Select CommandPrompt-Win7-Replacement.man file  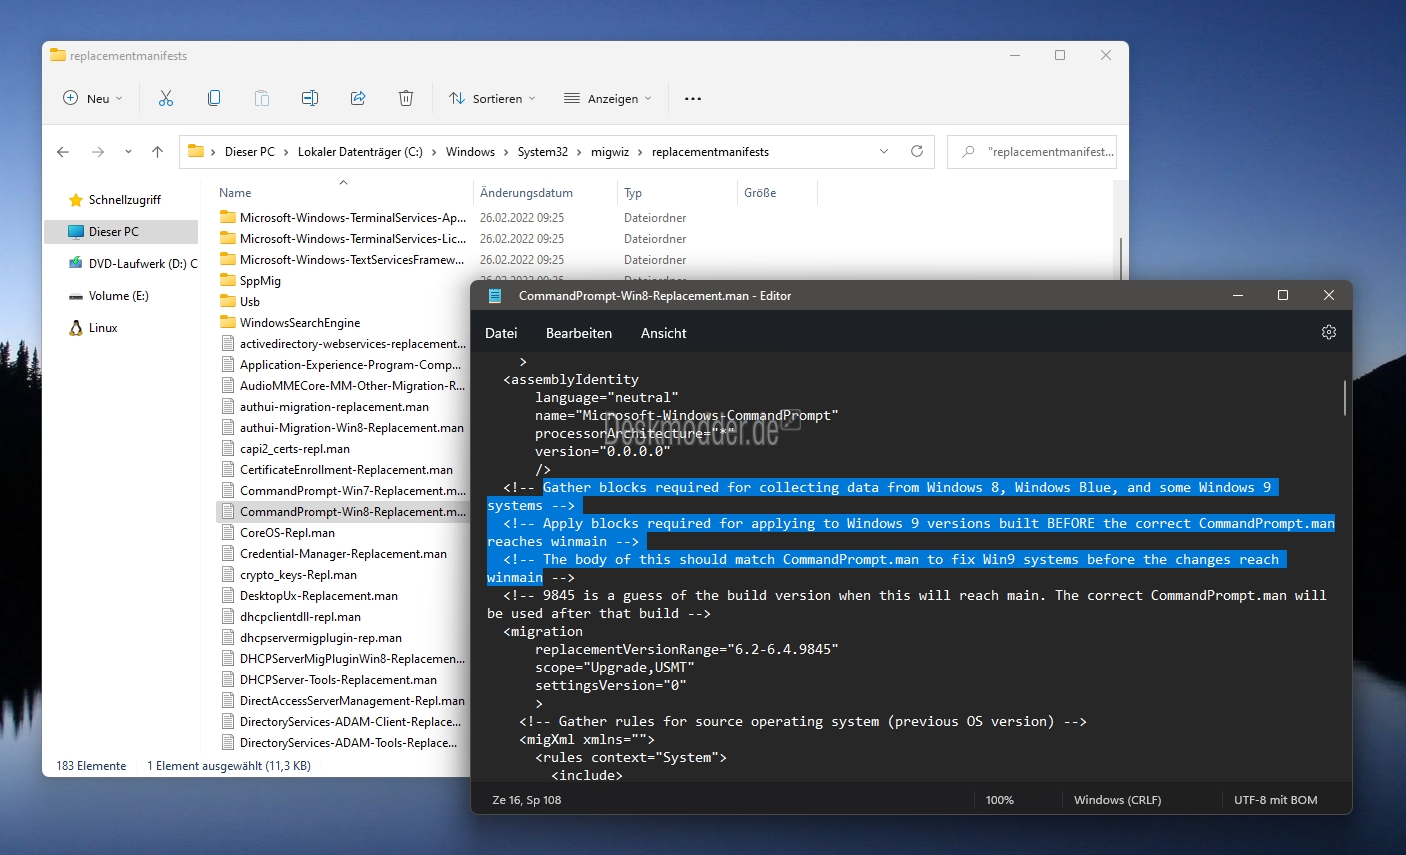(353, 491)
